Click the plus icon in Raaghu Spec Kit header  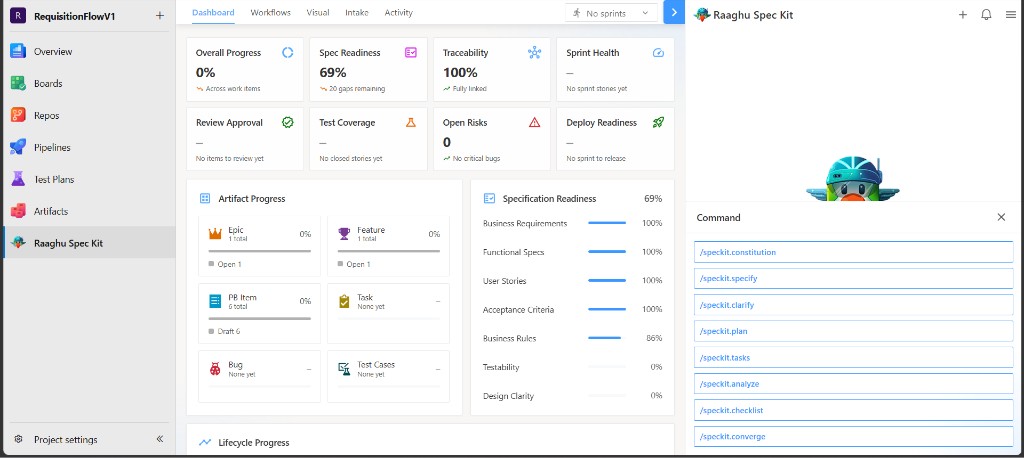pos(963,14)
